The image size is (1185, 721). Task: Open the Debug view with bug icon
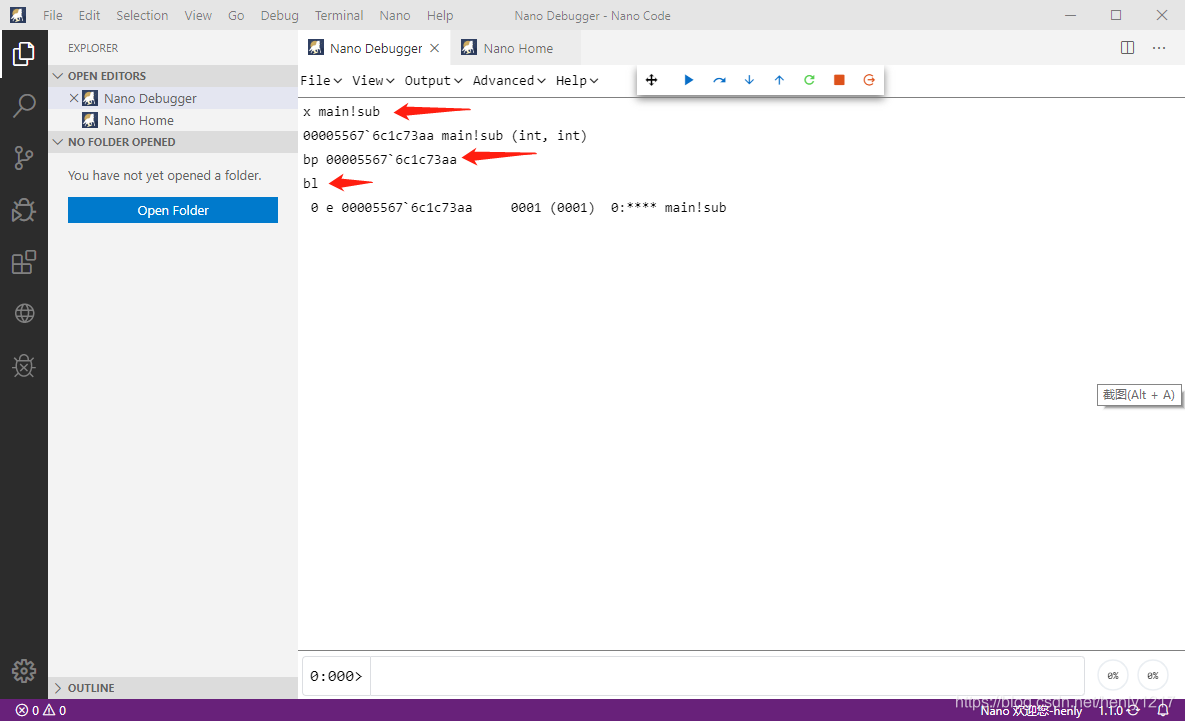(23, 209)
